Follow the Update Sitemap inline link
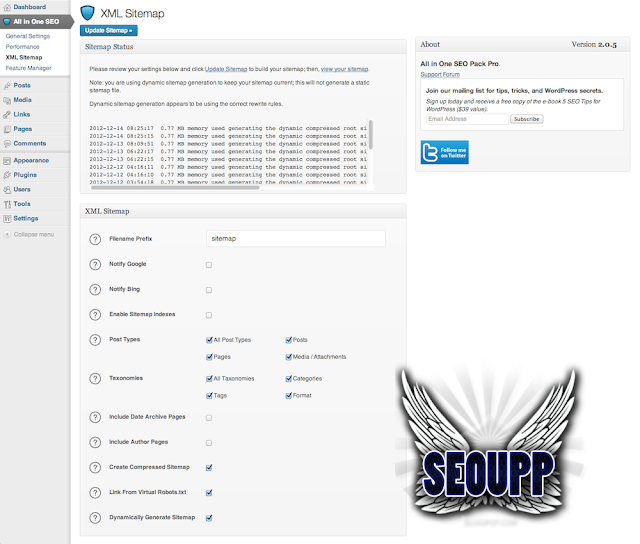 coord(226,69)
